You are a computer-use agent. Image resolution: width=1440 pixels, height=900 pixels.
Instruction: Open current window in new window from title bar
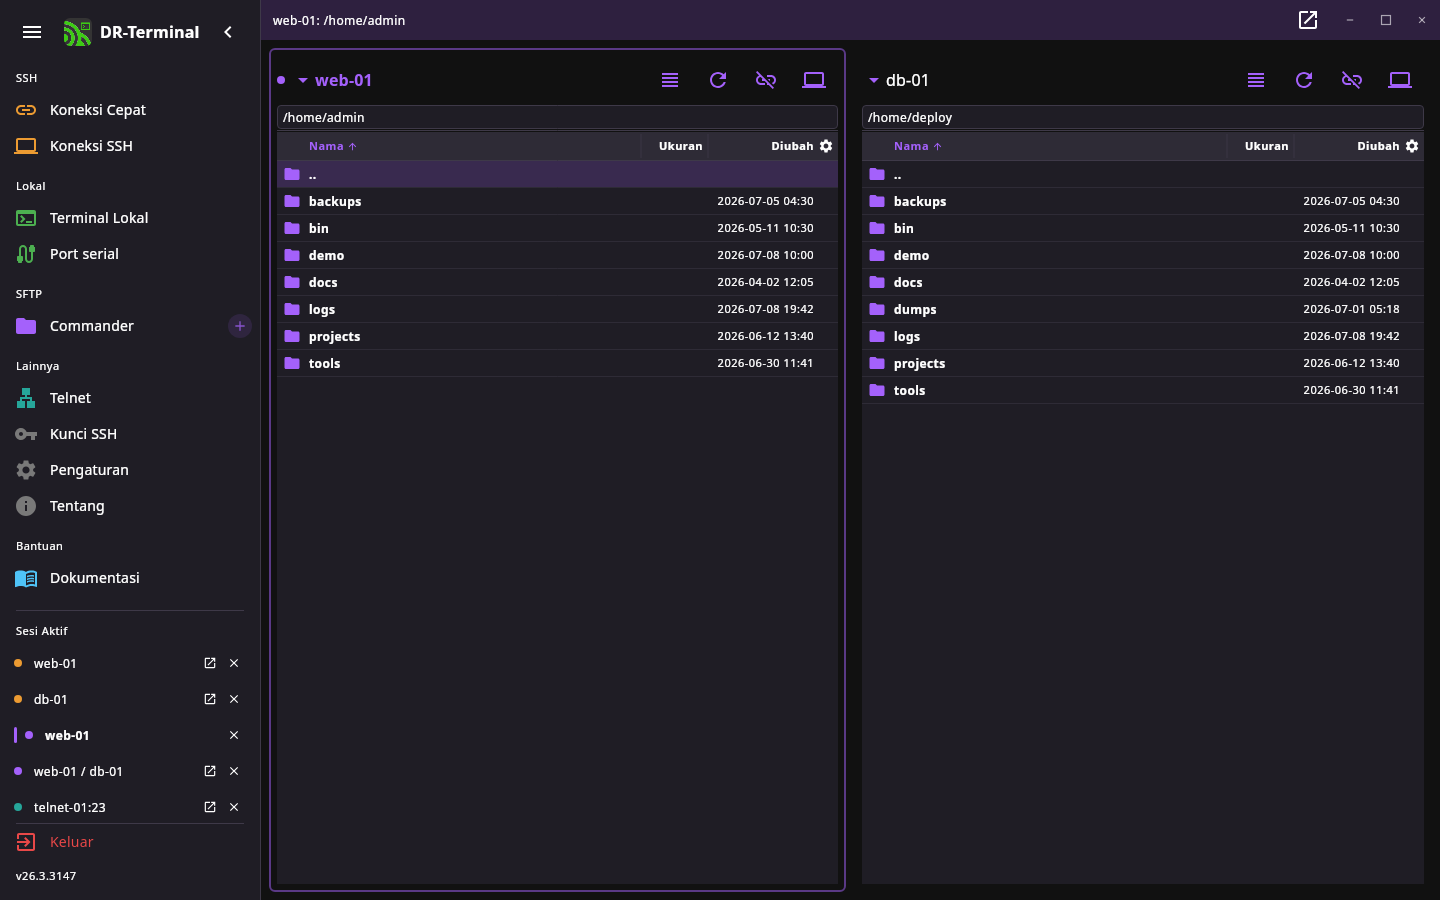(1308, 20)
